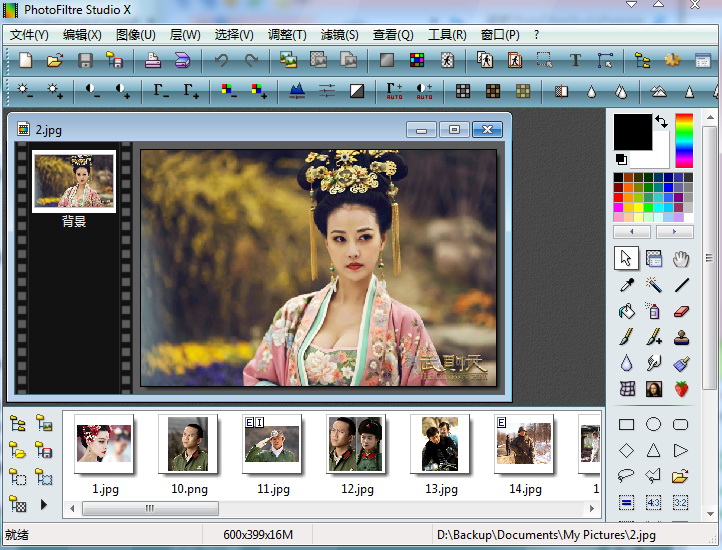Click the Undo arrow in toolbar
The height and width of the screenshot is (550, 722).
point(221,60)
